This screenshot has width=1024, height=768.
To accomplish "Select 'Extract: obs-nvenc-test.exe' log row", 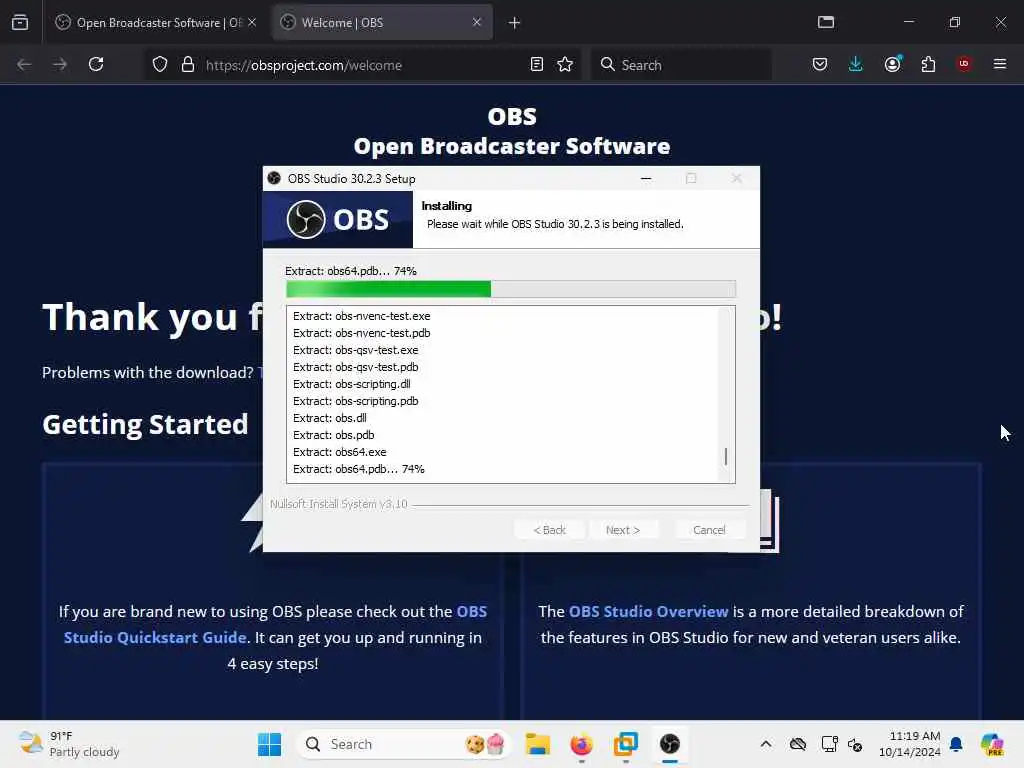I will click(361, 316).
